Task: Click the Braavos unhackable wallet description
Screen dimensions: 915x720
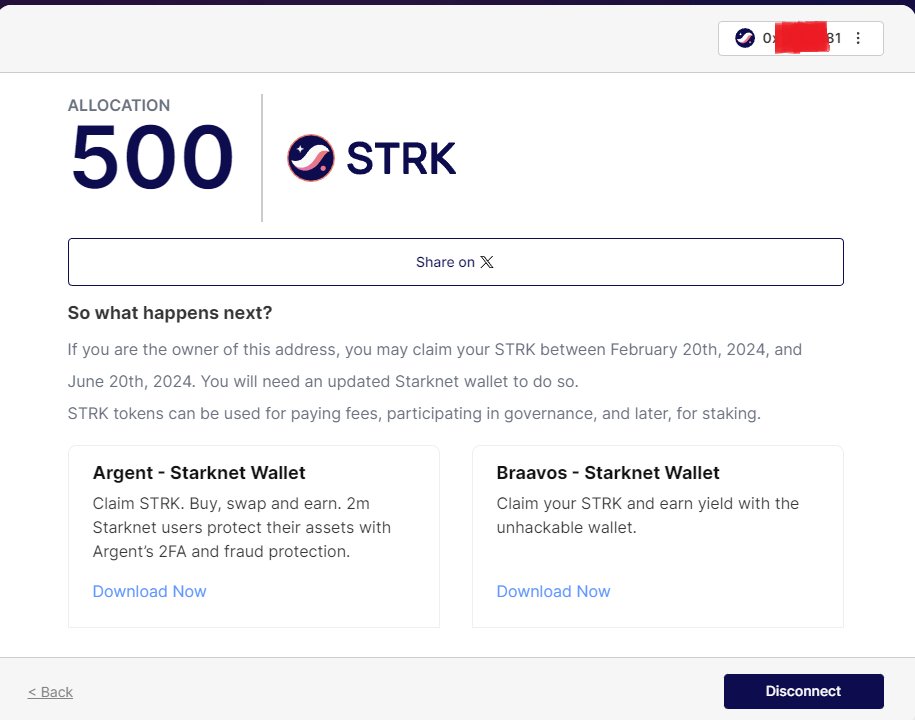Action: coord(648,515)
